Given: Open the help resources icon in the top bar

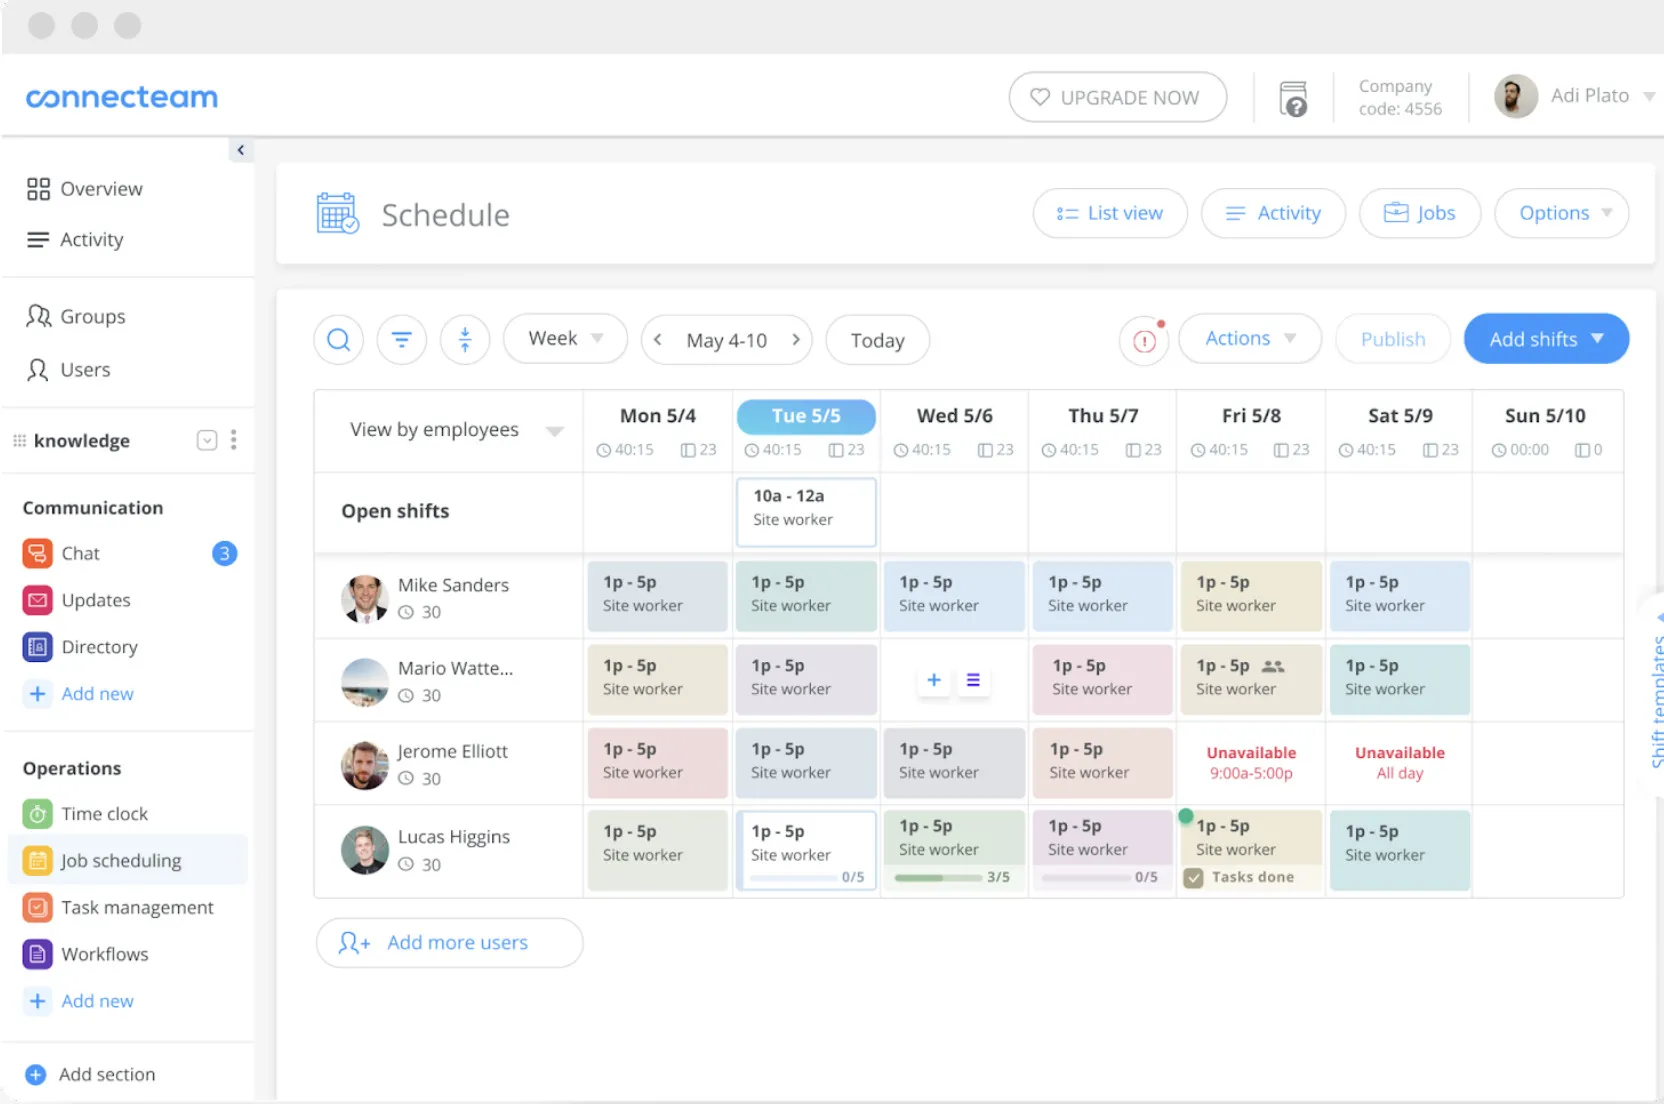Looking at the screenshot, I should click(x=1293, y=97).
